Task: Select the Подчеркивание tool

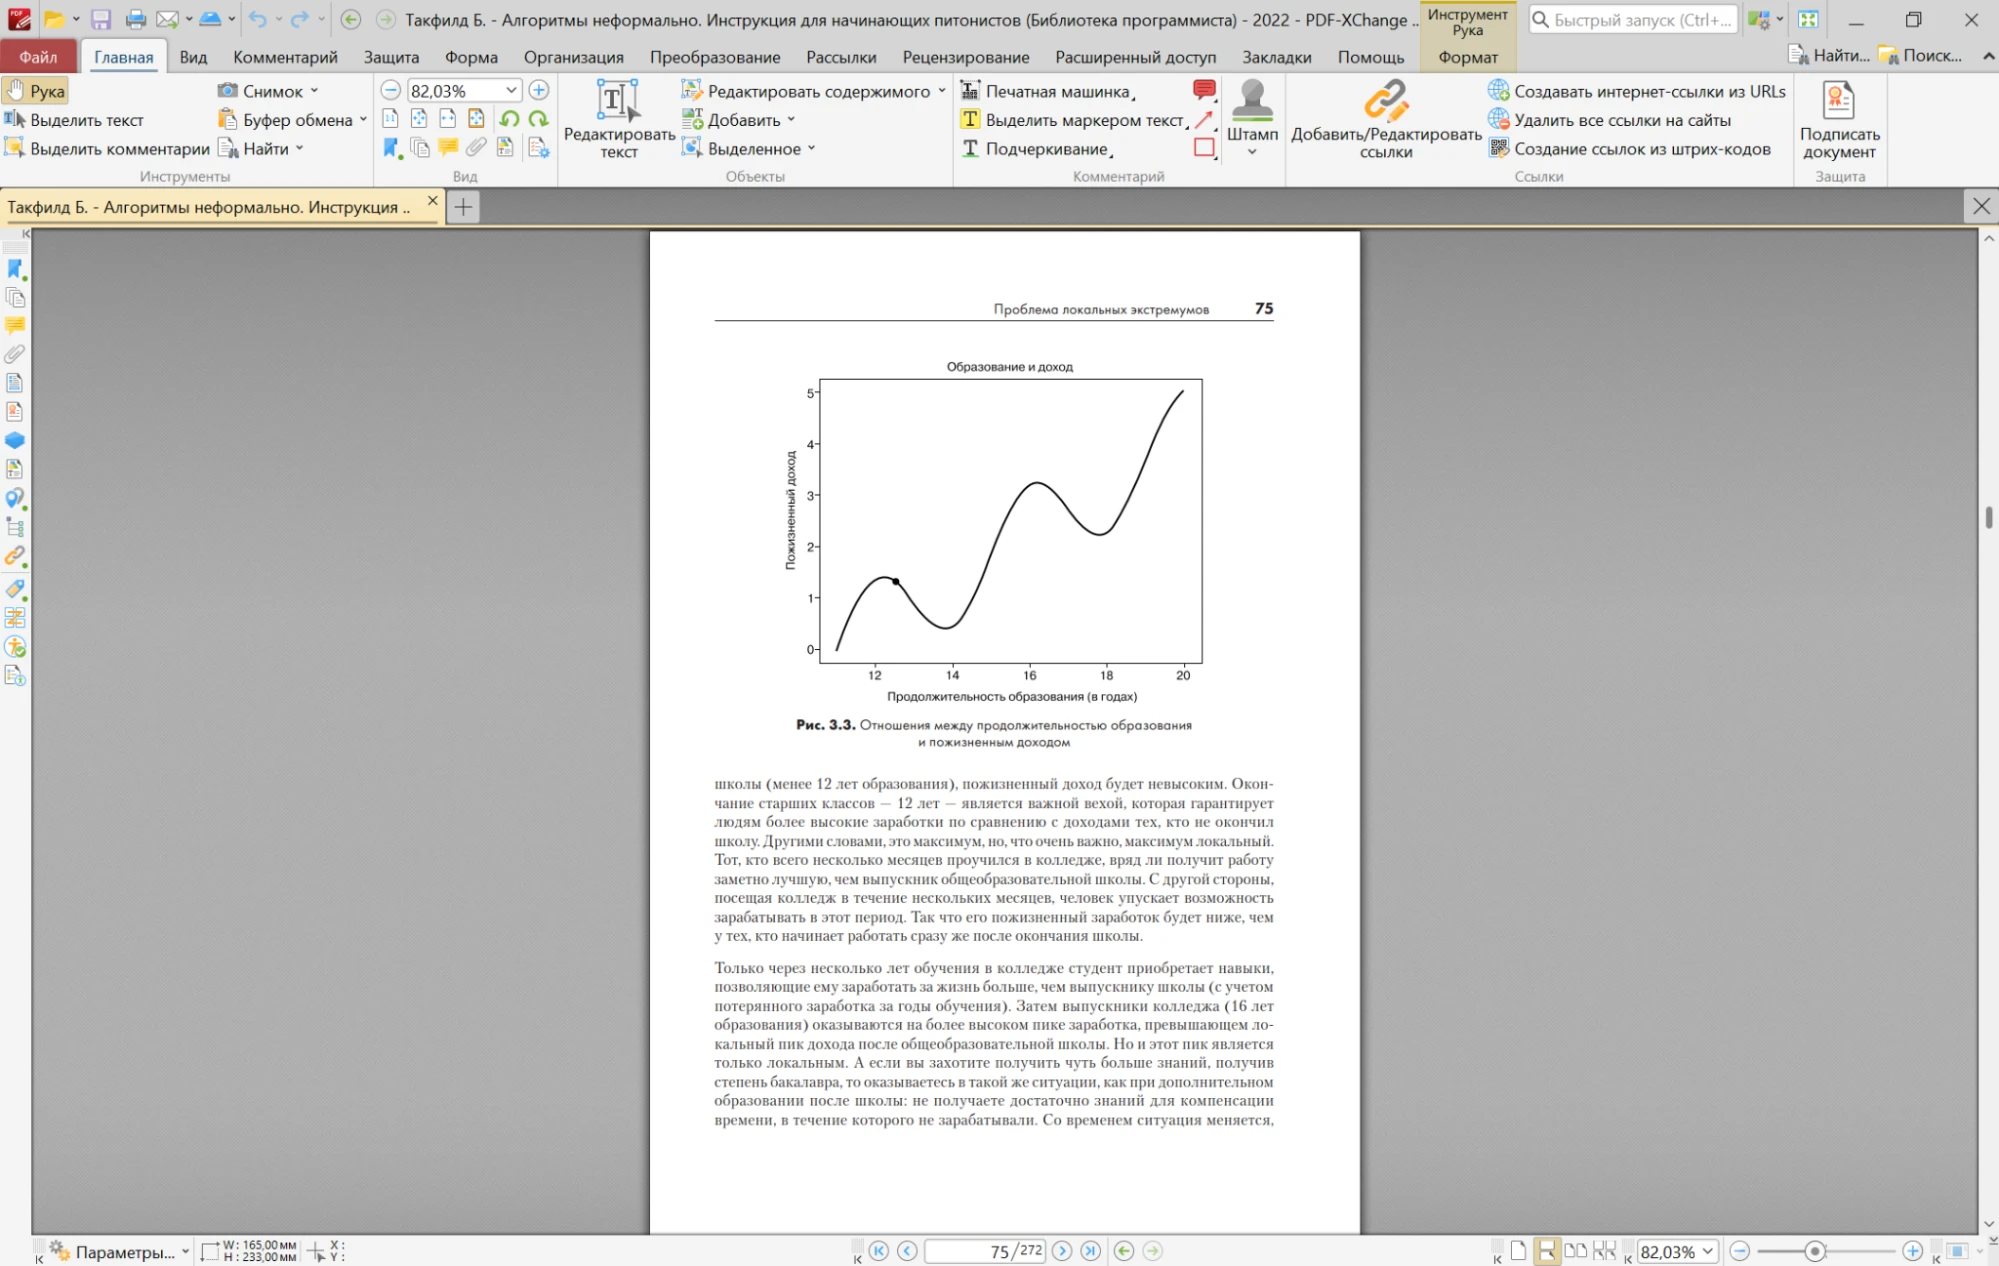Action: click(x=1036, y=149)
